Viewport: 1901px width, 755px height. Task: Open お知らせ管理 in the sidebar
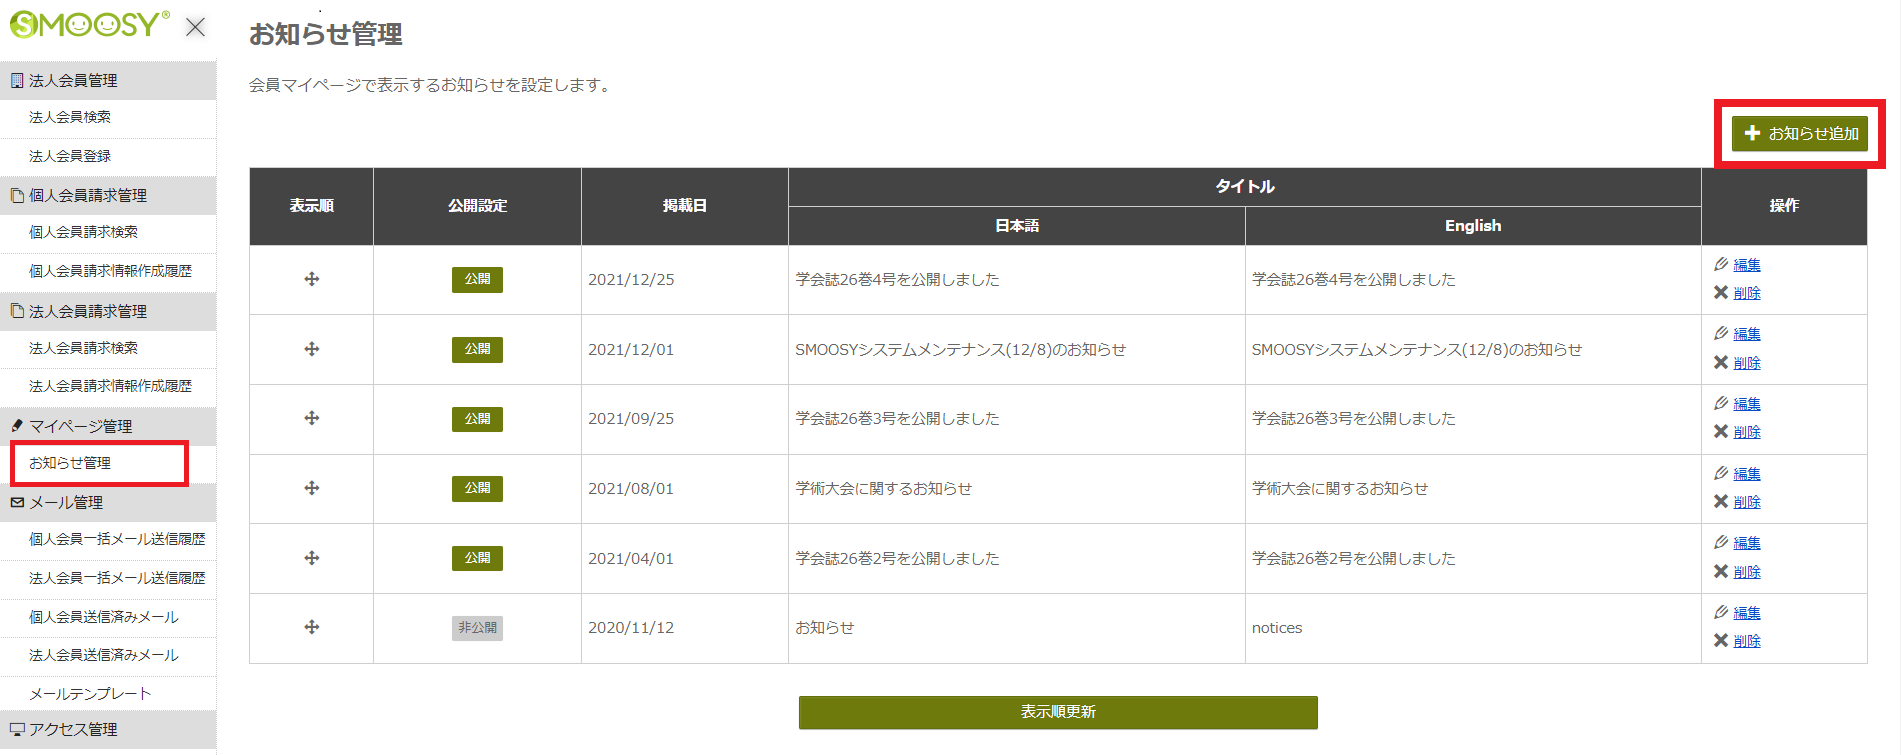(x=70, y=463)
